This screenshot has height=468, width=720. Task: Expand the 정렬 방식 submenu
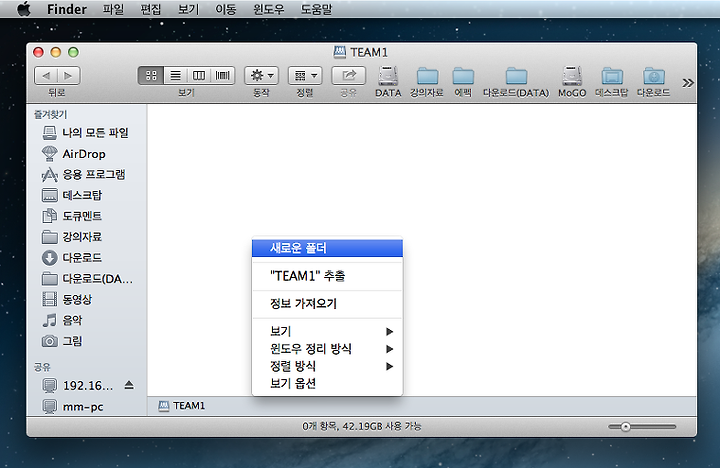pyautogui.click(x=327, y=367)
